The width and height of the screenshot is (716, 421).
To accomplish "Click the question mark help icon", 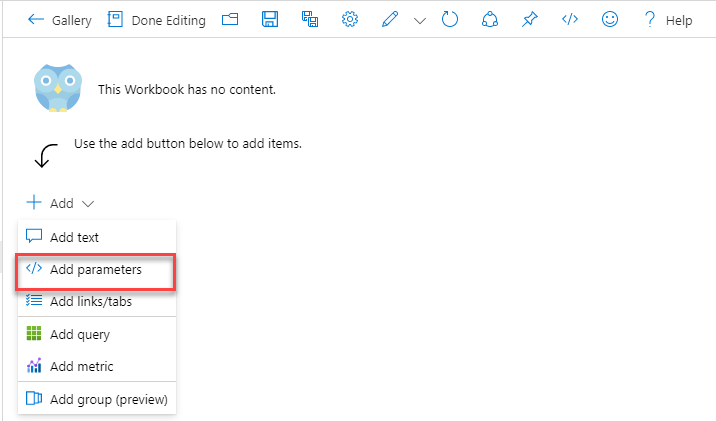I will point(649,20).
